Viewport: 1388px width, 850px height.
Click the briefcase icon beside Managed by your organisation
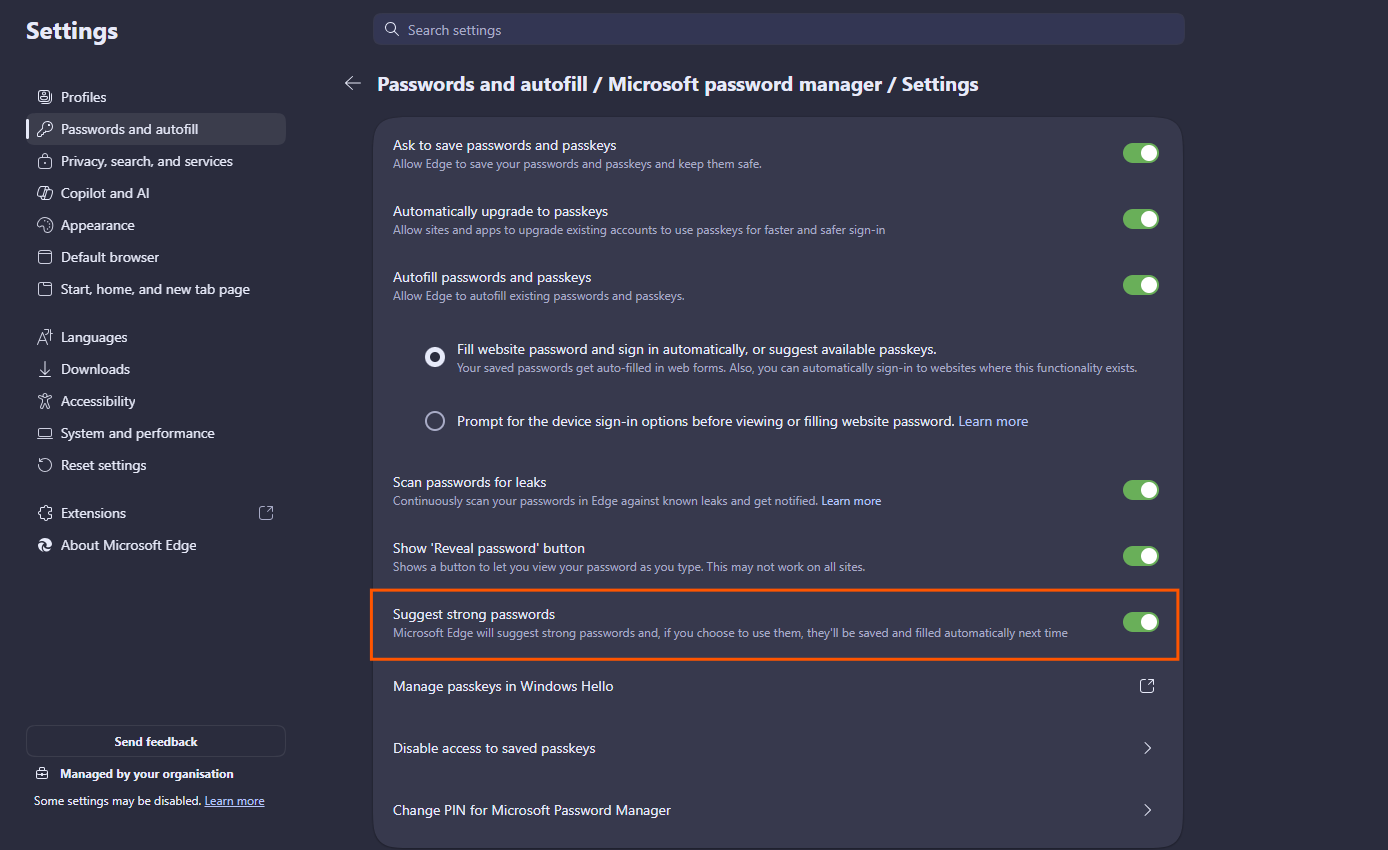click(x=42, y=774)
